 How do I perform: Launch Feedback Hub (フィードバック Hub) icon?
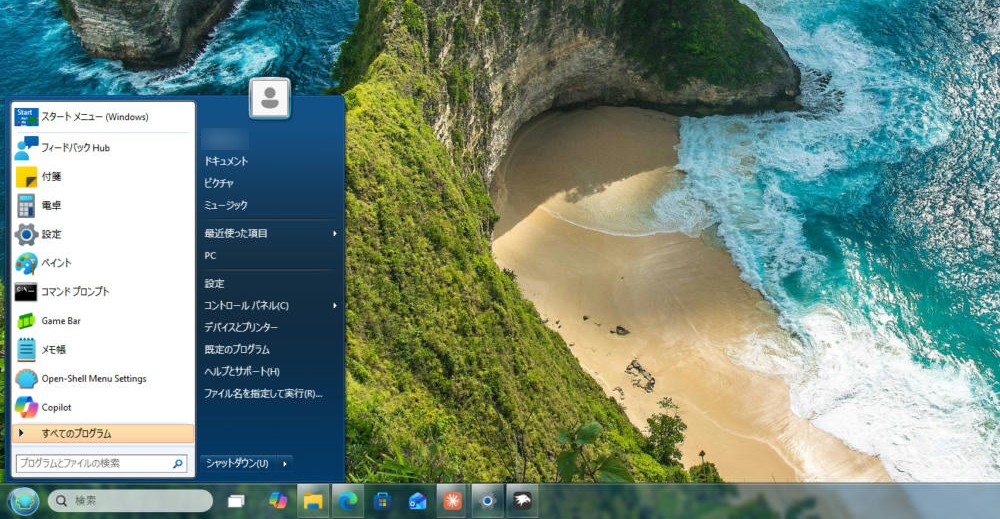pos(26,147)
